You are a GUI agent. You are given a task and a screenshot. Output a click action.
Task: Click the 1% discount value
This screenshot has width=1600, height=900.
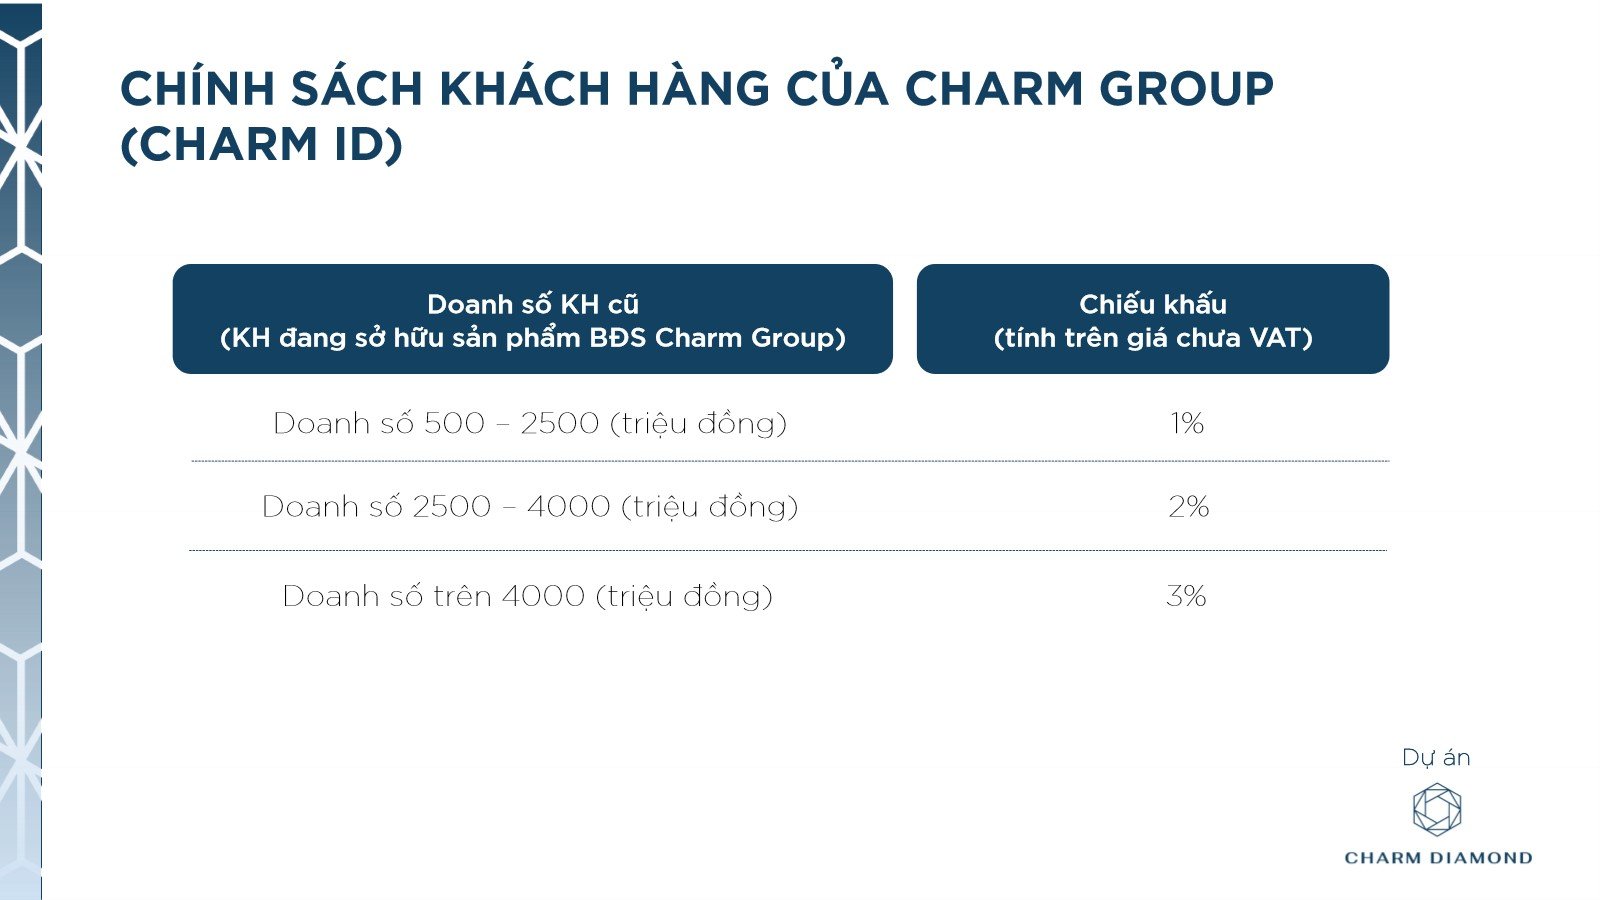point(1187,423)
